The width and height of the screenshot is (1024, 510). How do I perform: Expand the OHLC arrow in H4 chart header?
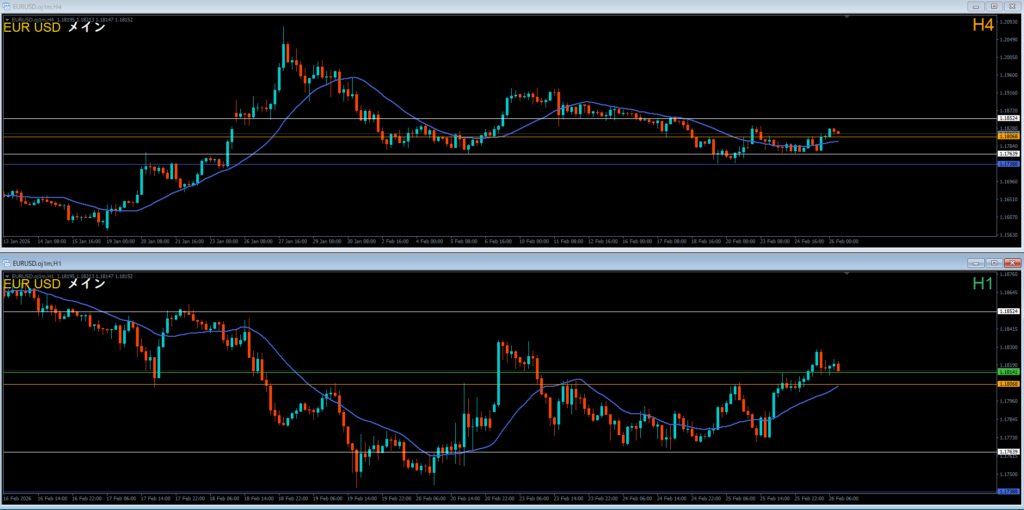click(7, 20)
